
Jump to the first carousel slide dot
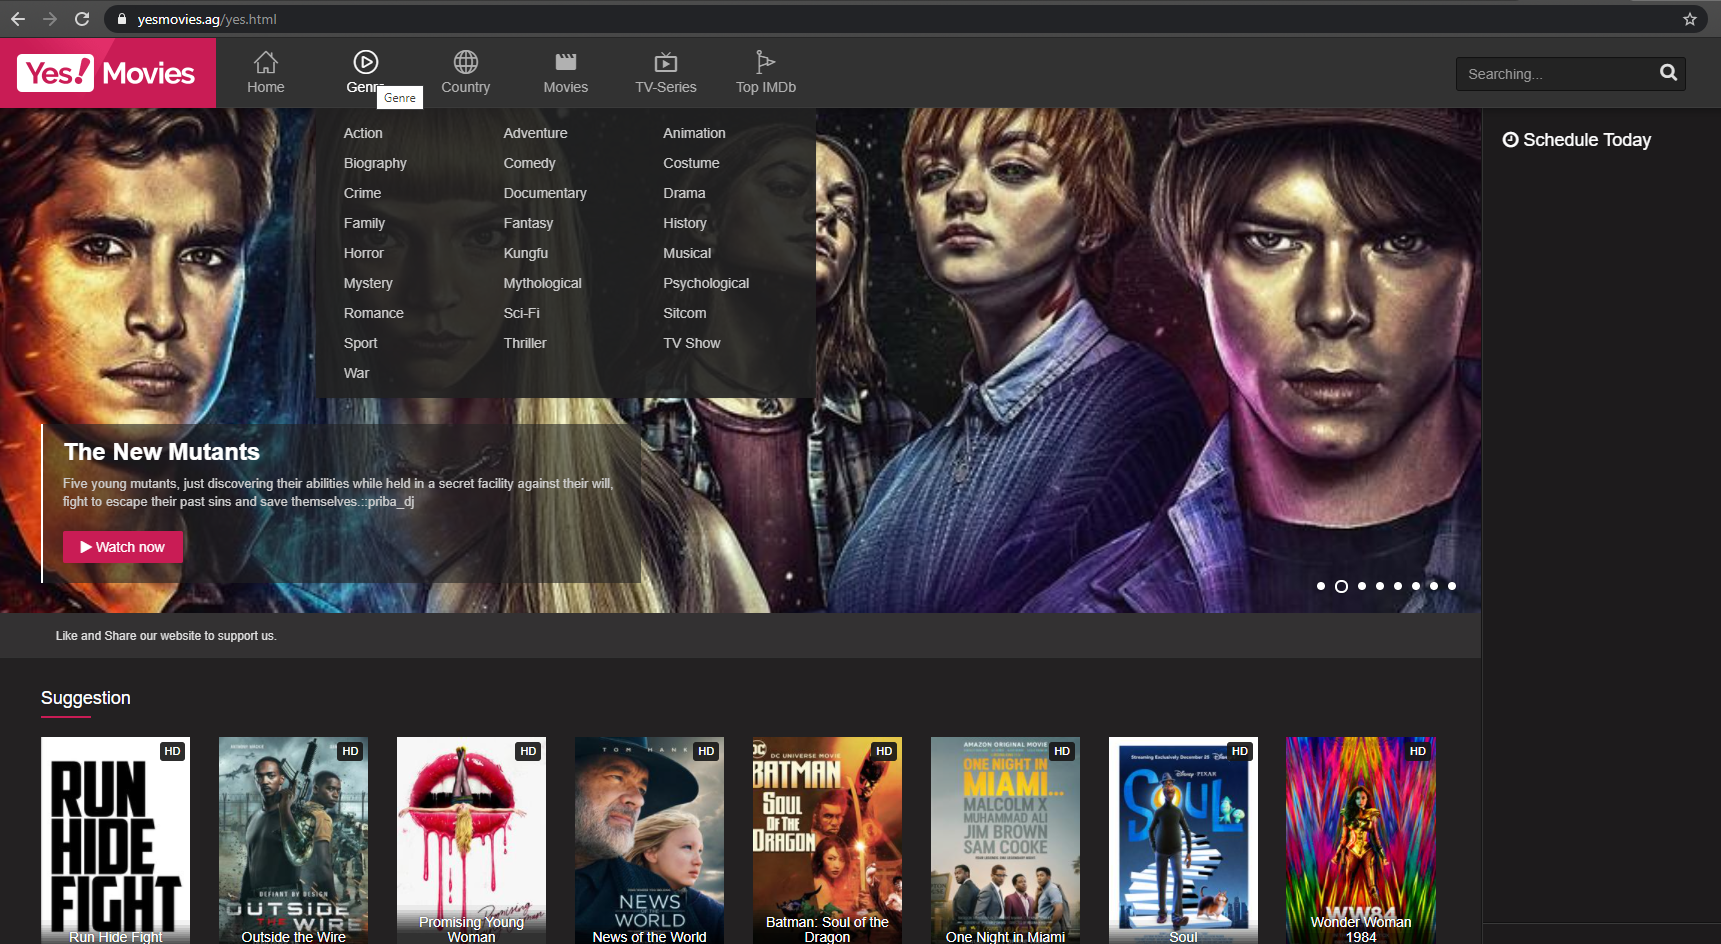[x=1321, y=586]
